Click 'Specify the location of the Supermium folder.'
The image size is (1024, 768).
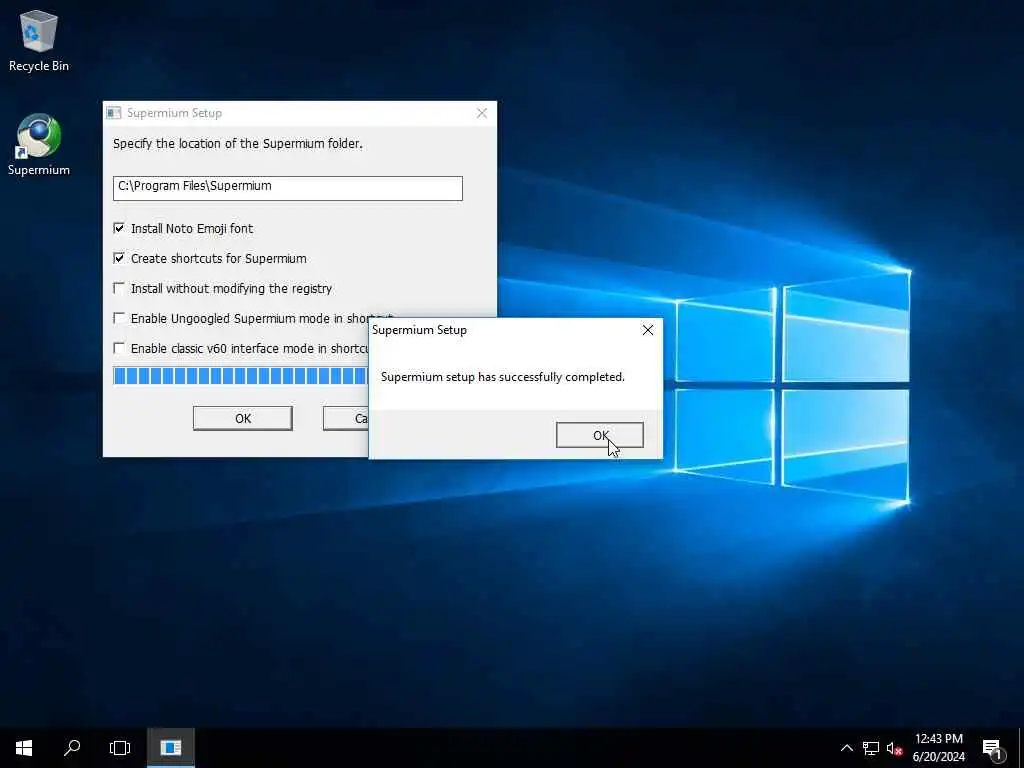[x=238, y=144]
